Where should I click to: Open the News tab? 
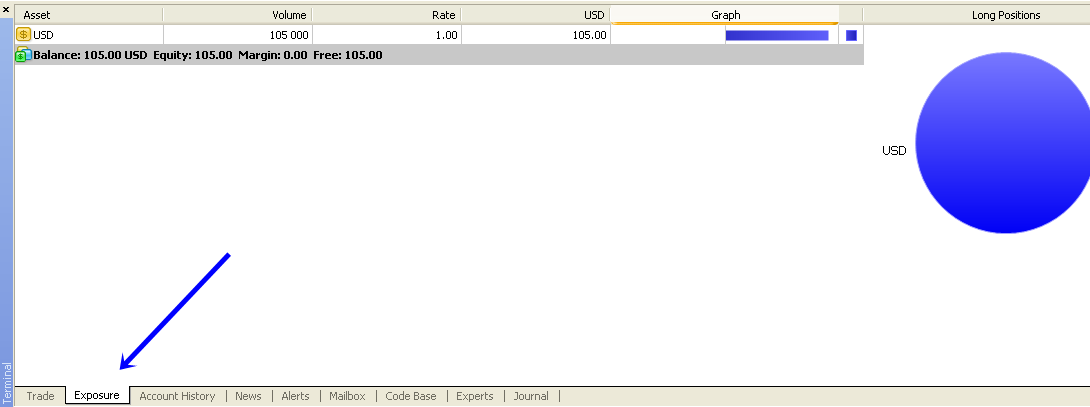pyautogui.click(x=248, y=396)
